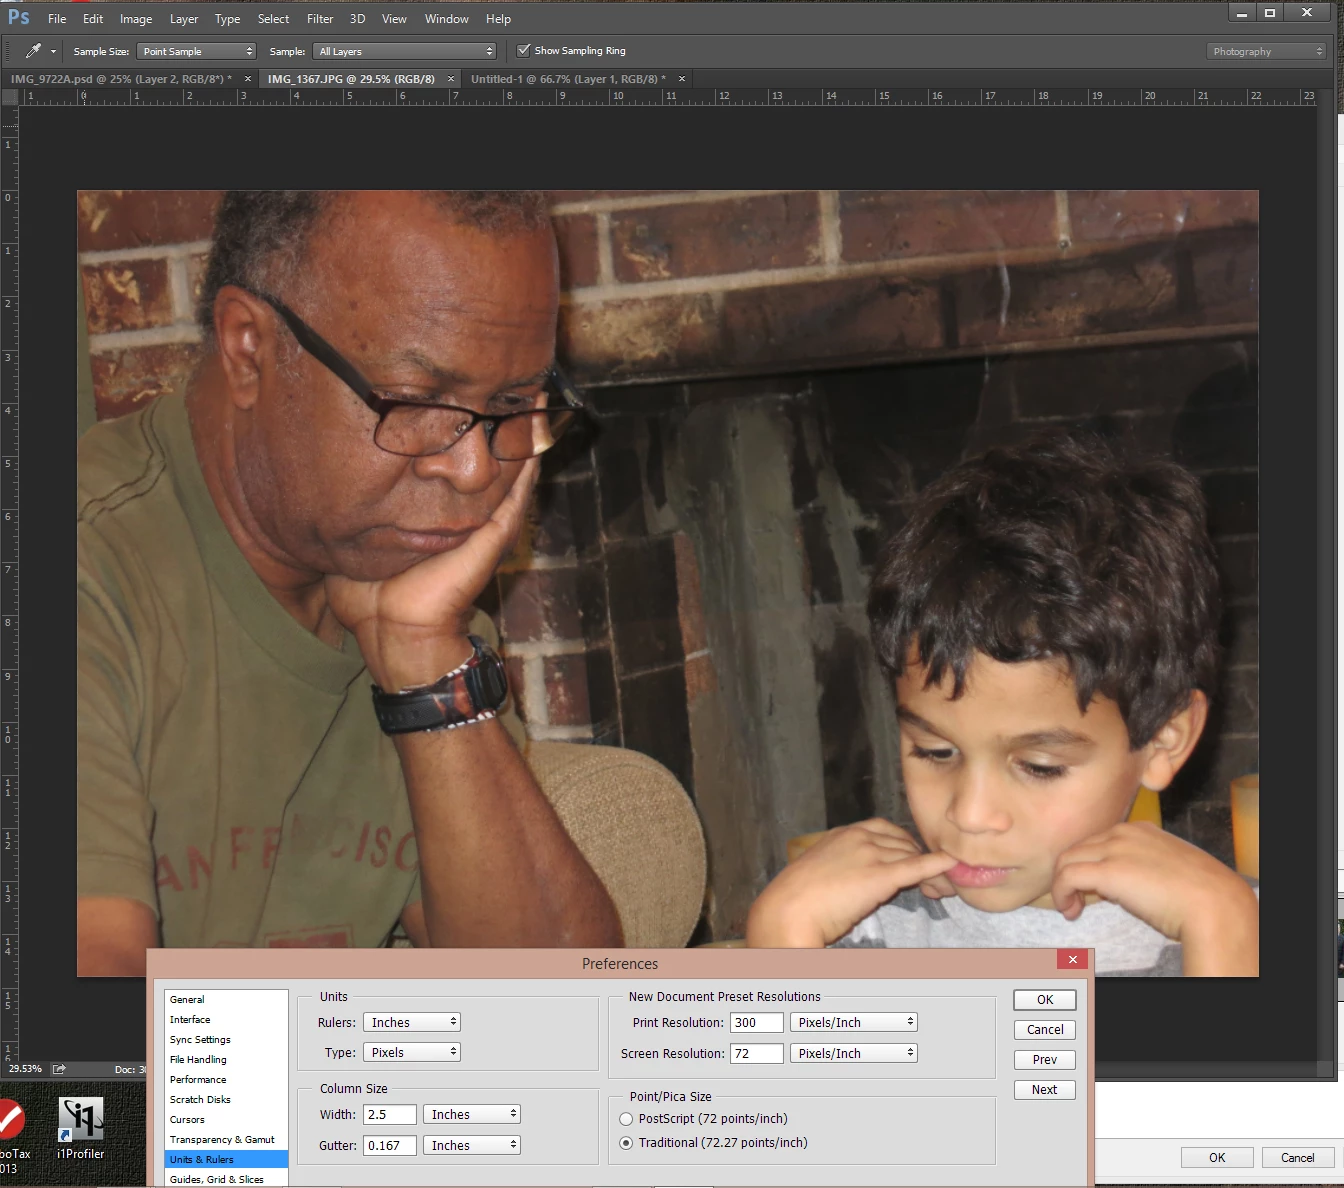Screen dimensions: 1344x1188
Task: Click OK in Preferences dialog
Action: (1045, 1000)
